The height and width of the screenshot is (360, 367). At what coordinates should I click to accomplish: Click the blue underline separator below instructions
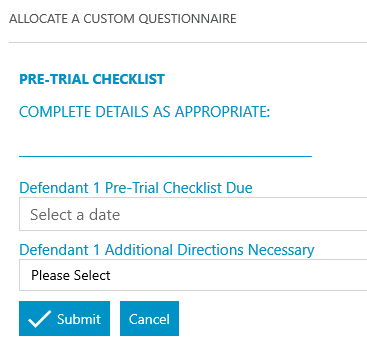tap(165, 156)
